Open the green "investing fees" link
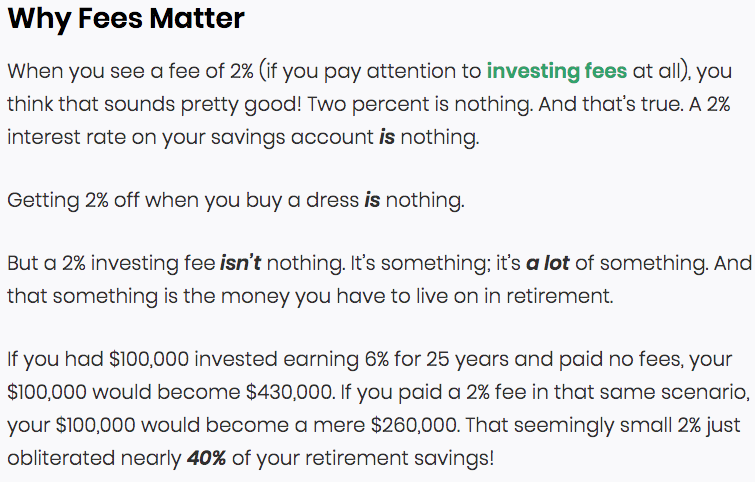755x482 pixels. click(x=557, y=71)
